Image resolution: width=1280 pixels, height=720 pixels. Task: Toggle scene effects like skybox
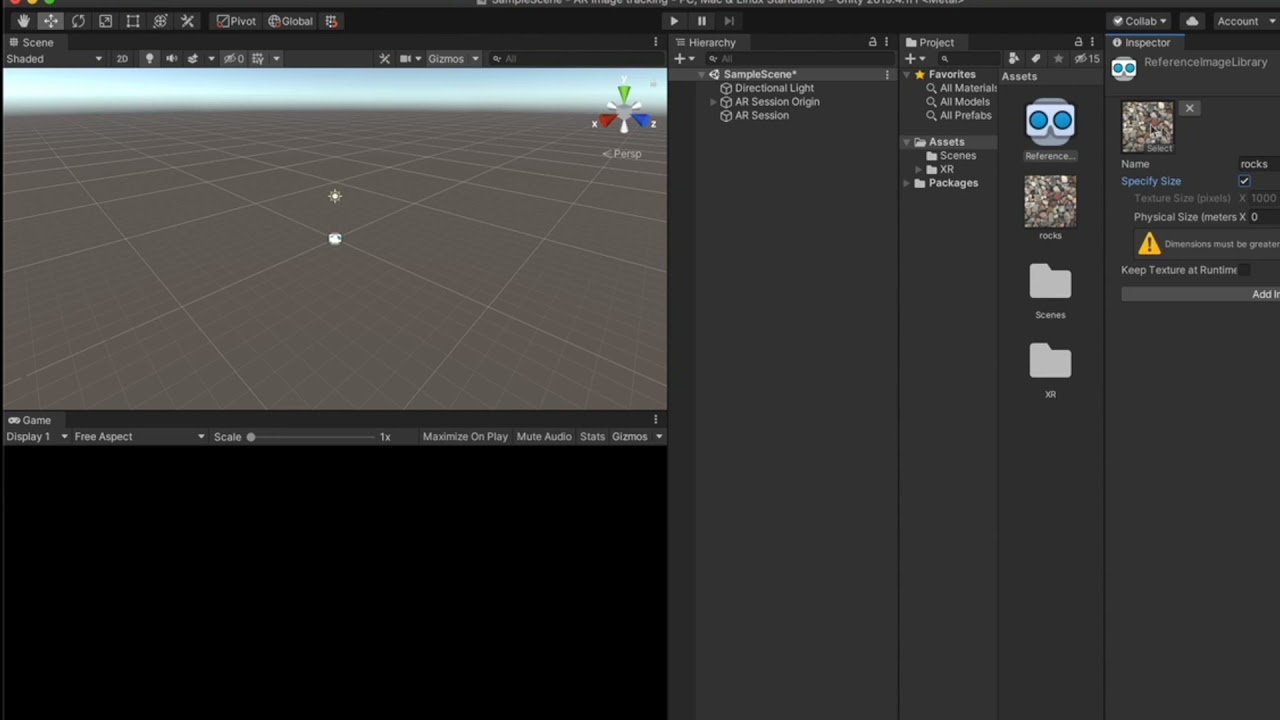[193, 59]
